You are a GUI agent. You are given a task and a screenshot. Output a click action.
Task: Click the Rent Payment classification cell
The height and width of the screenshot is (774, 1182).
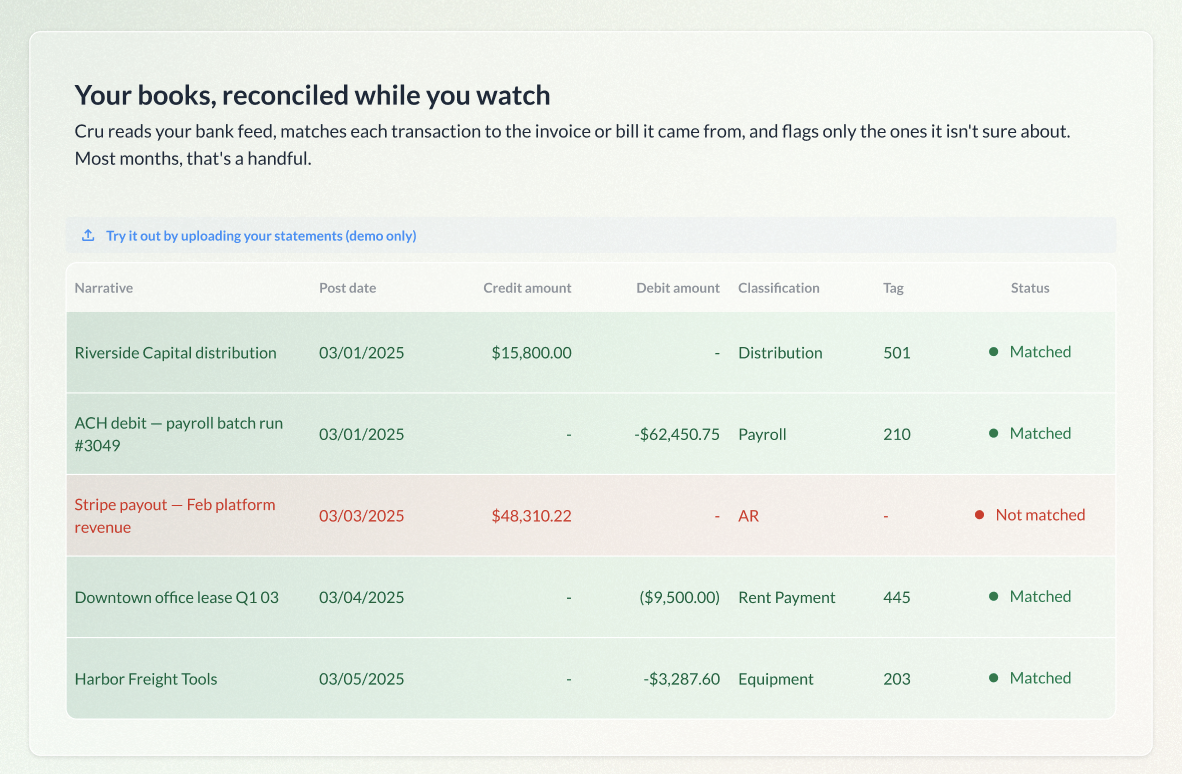point(786,598)
